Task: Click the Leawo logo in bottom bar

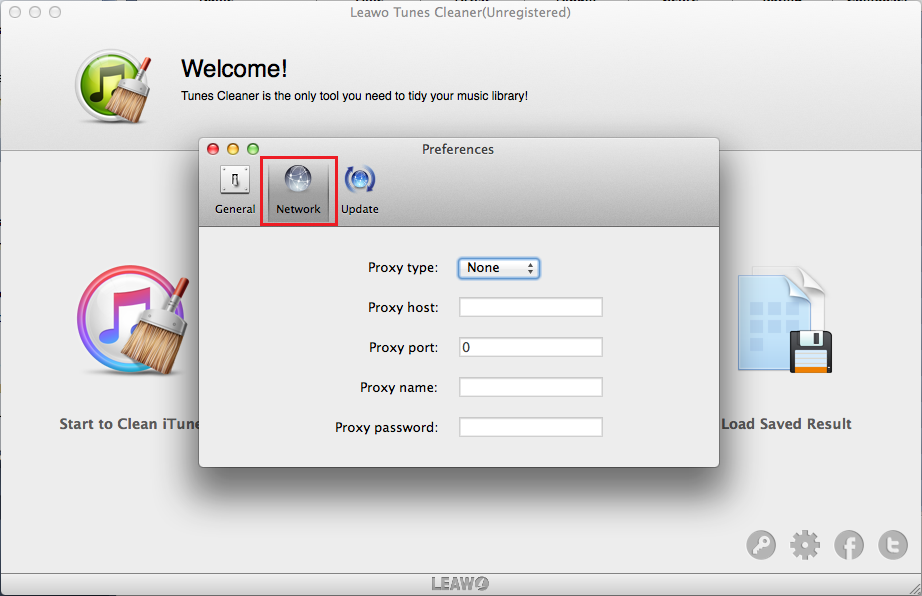Action: pos(460,584)
